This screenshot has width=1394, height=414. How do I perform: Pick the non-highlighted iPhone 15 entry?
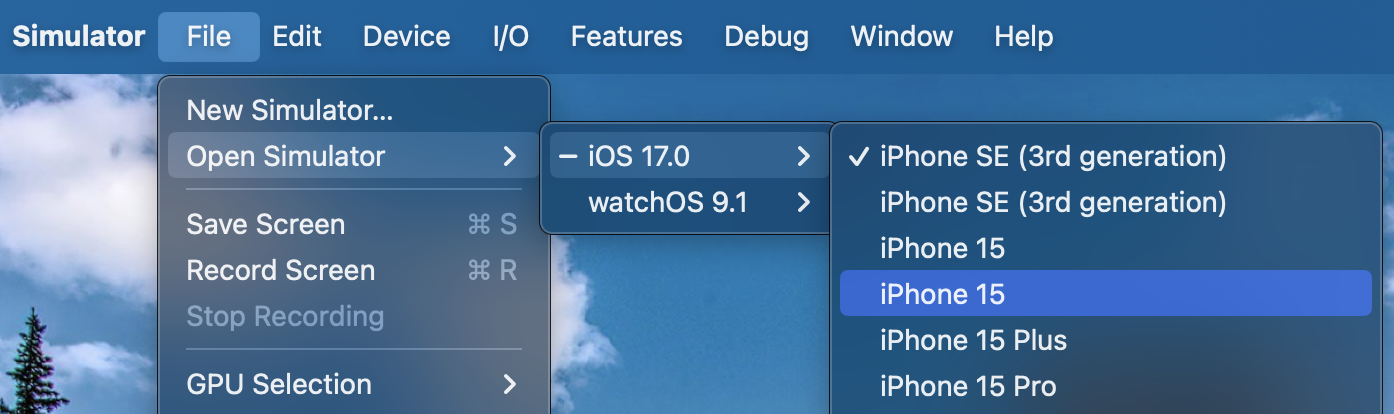tap(942, 248)
